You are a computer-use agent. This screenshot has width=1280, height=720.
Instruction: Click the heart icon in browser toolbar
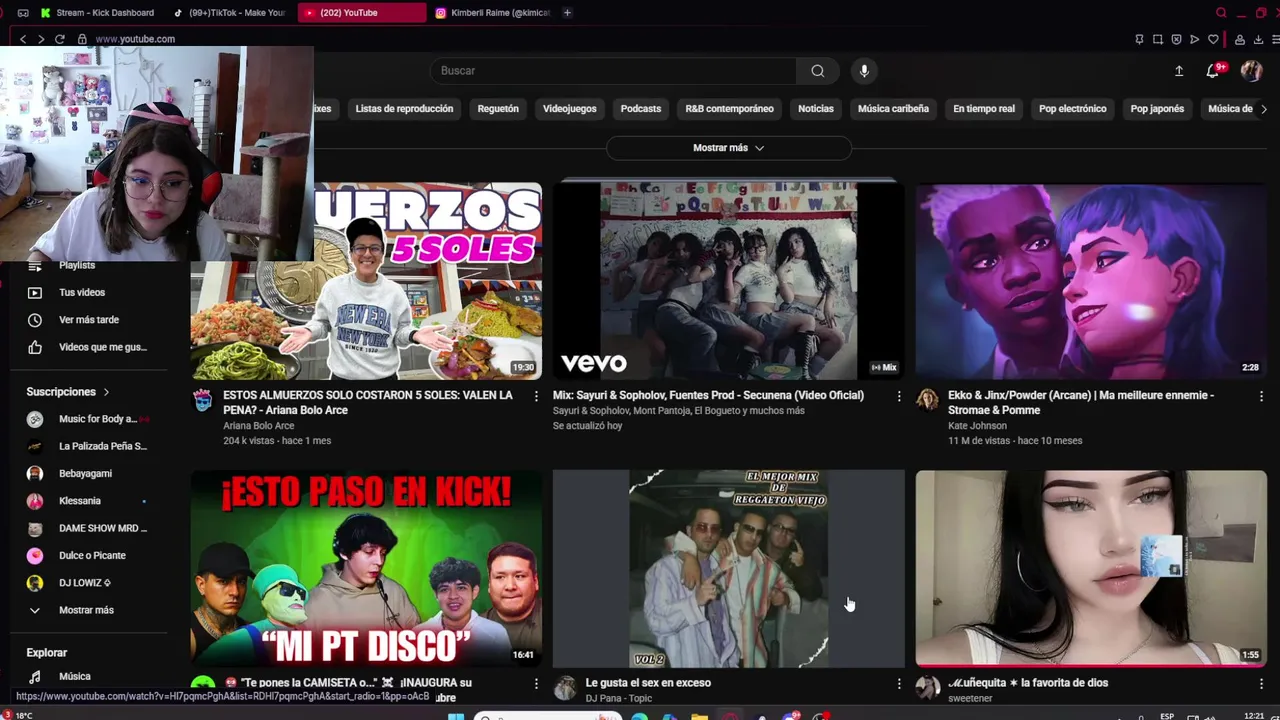[1213, 39]
